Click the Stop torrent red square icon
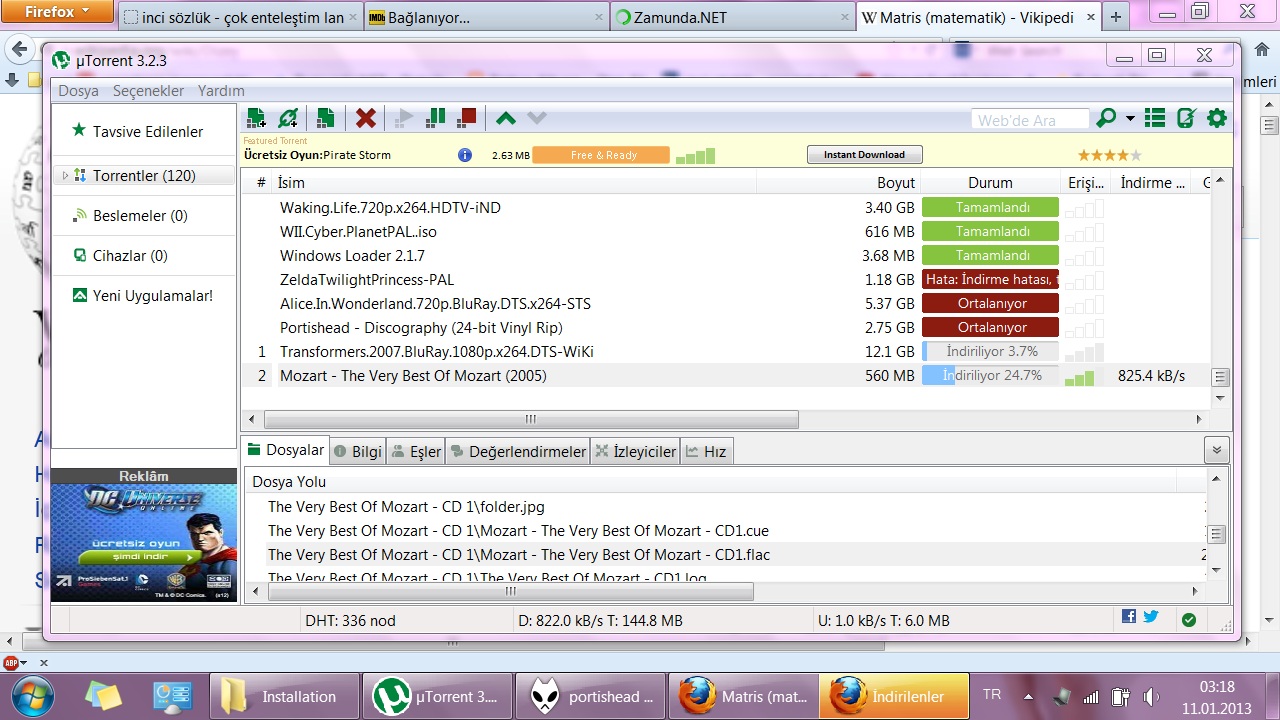The height and width of the screenshot is (720, 1280). coord(467,118)
